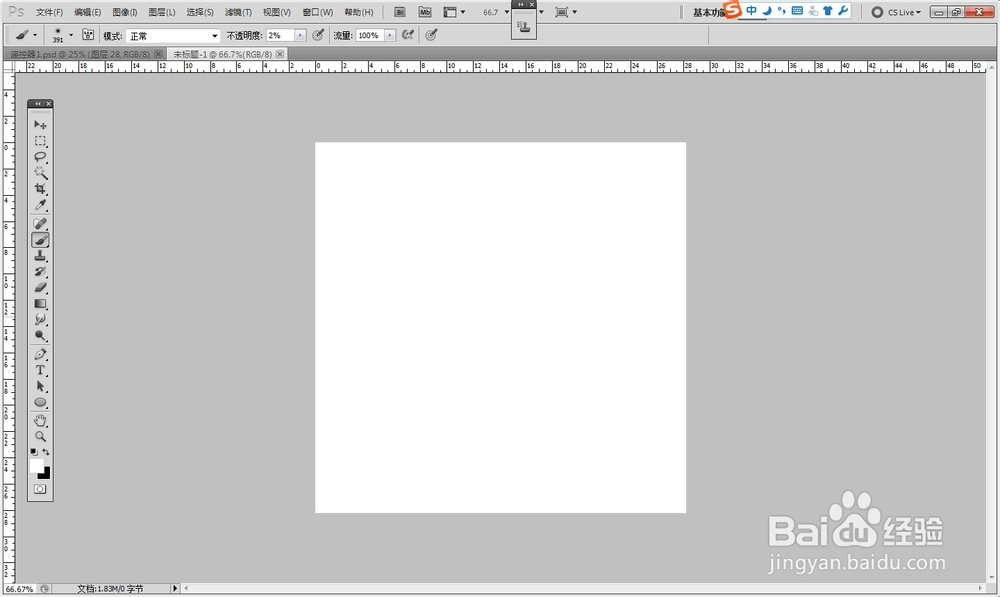The height and width of the screenshot is (597, 1000).
Task: Select the Spot Healing Brush tool
Action: 40,224
